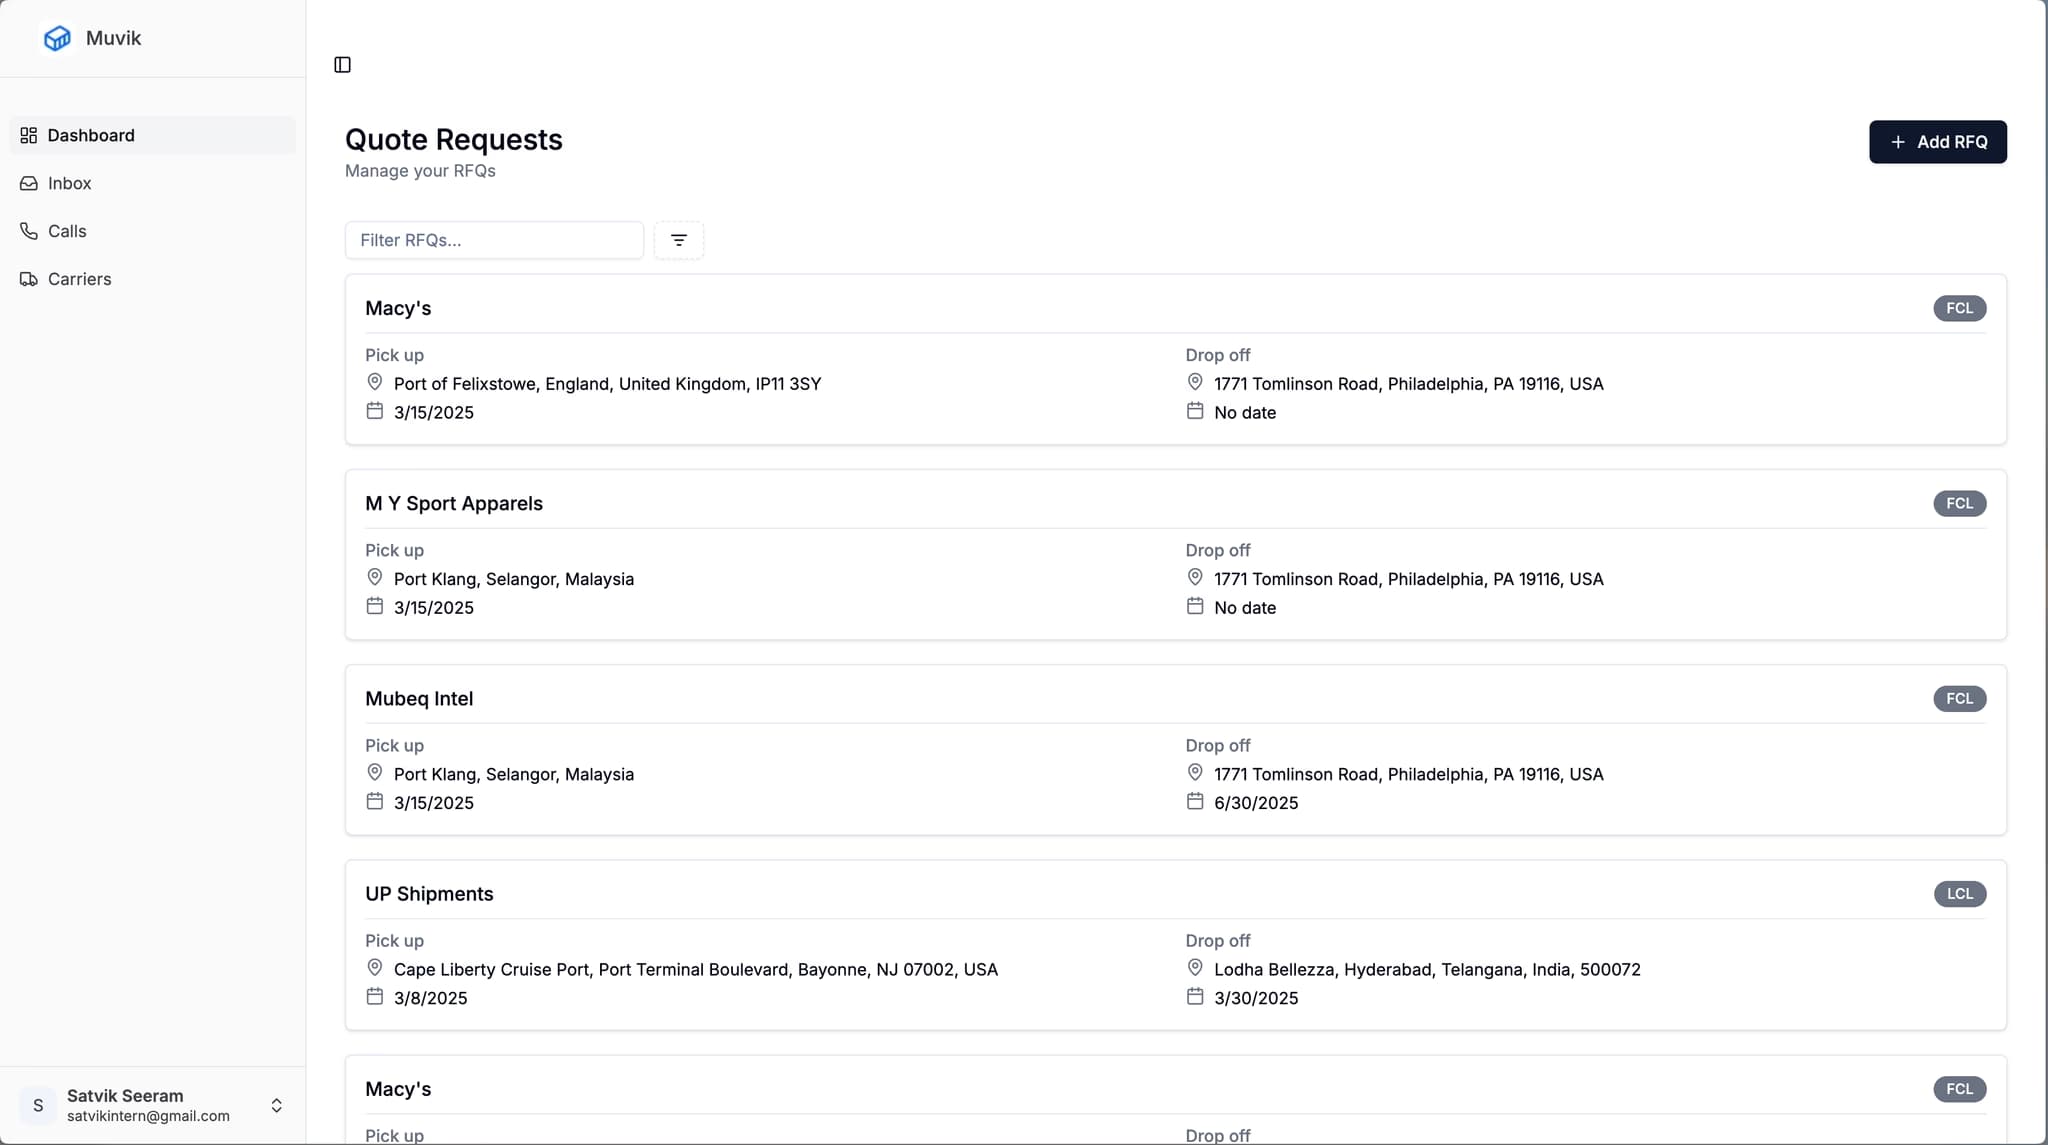
Task: Click the Dashboard grid icon
Action: click(29, 136)
